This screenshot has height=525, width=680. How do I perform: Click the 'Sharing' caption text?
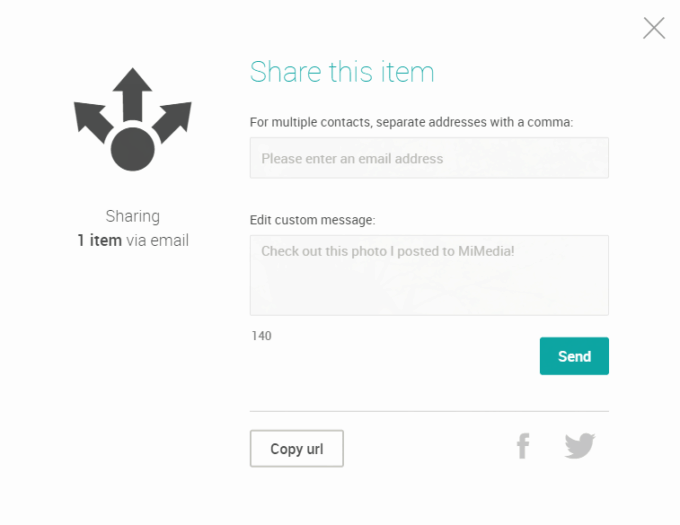point(133,216)
